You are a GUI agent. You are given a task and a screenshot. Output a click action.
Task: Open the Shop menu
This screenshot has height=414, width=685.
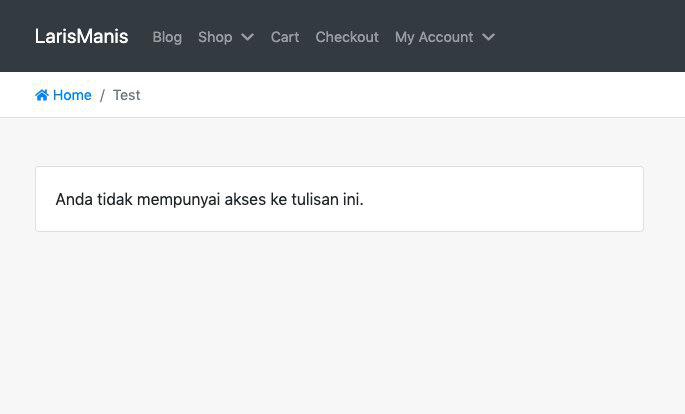point(215,37)
